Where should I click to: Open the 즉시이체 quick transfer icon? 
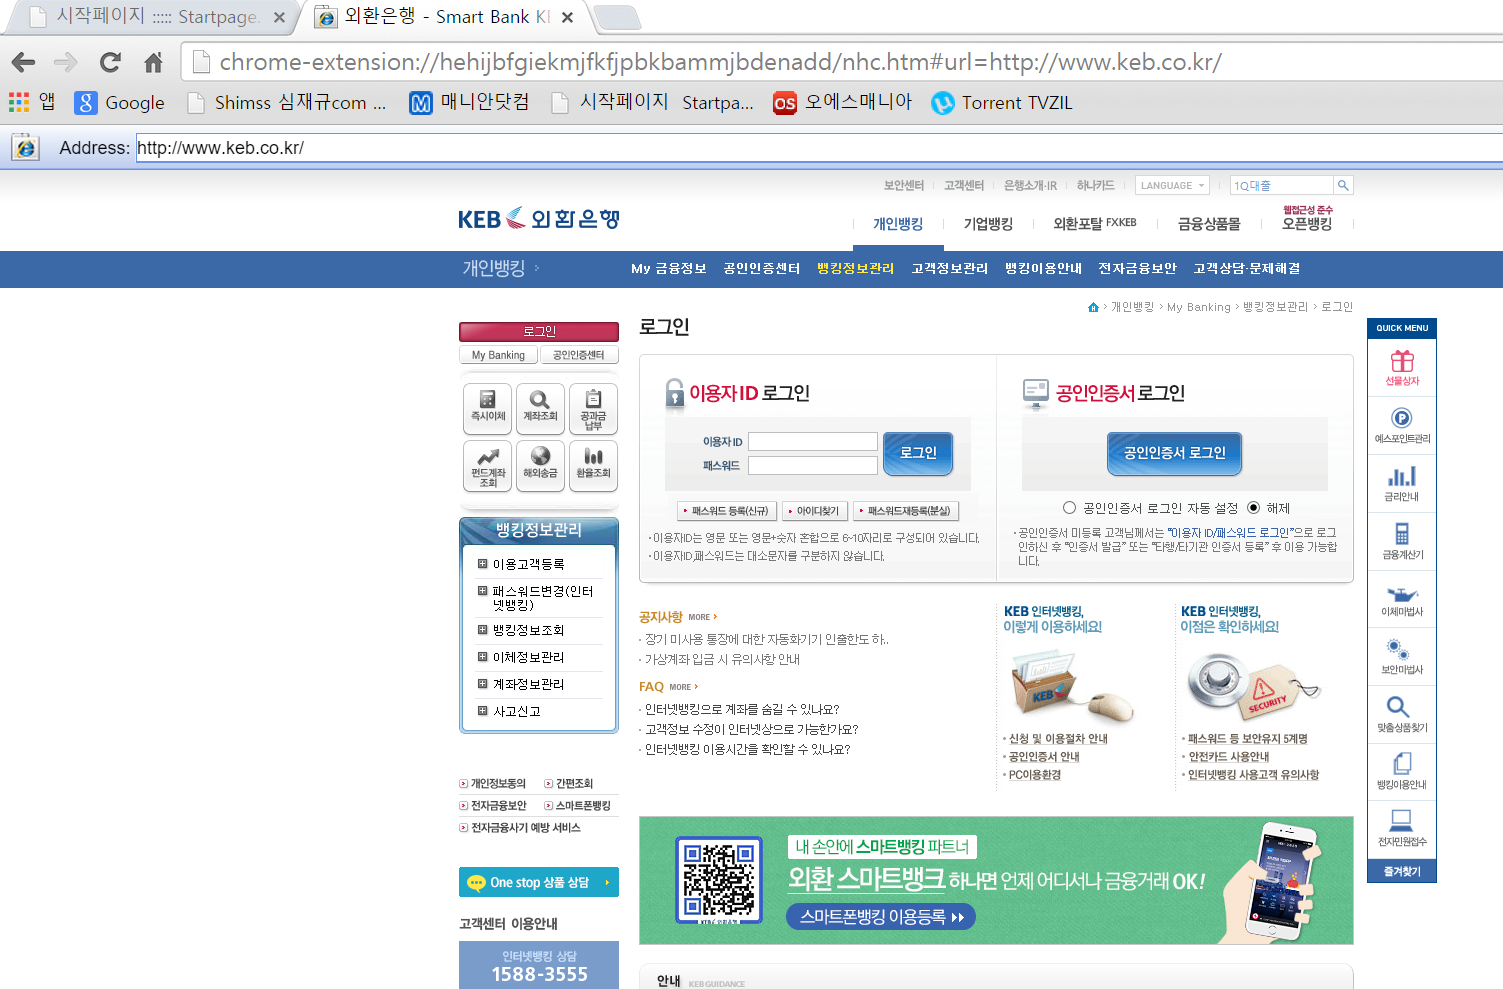[x=488, y=409]
